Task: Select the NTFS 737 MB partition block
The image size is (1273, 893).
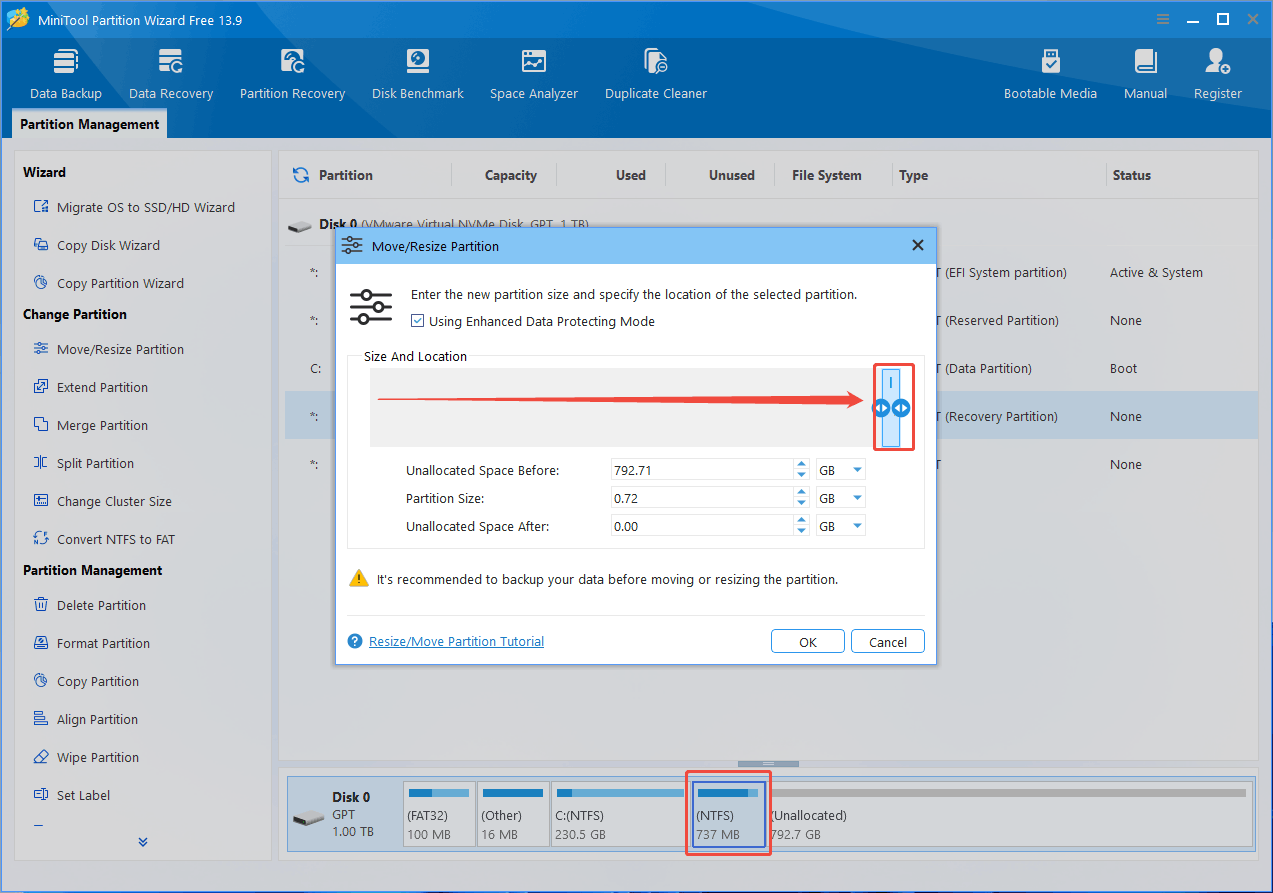Action: (728, 814)
